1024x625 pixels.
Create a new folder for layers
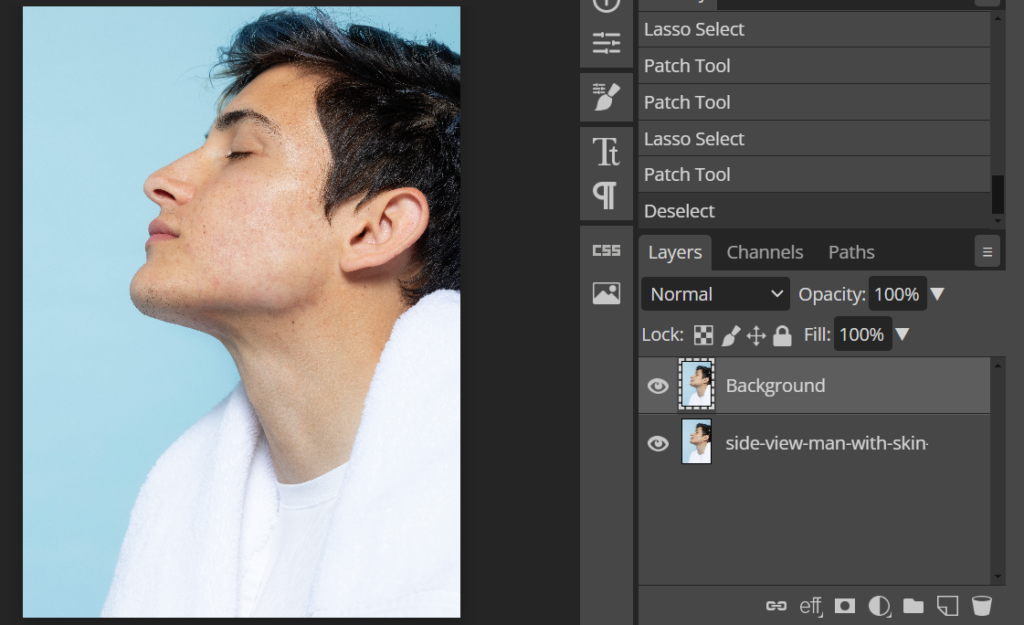[x=913, y=606]
